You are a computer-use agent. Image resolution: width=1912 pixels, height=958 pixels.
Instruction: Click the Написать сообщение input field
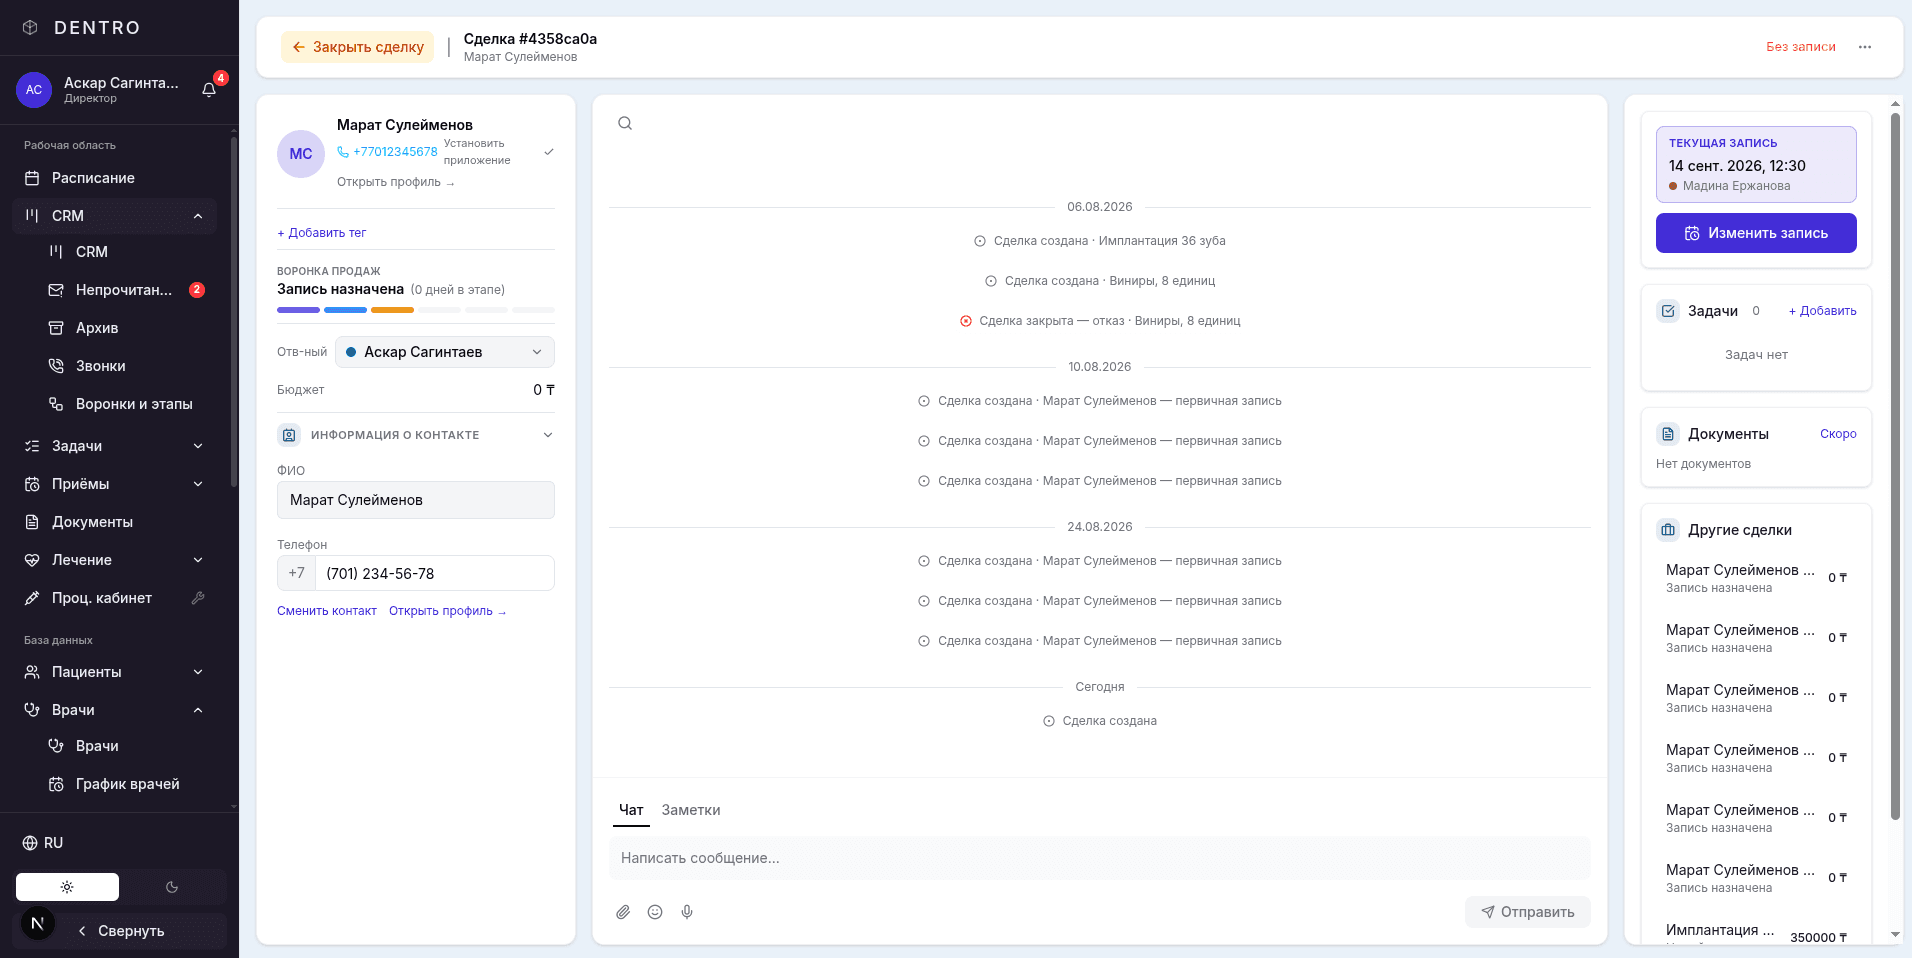[1100, 858]
